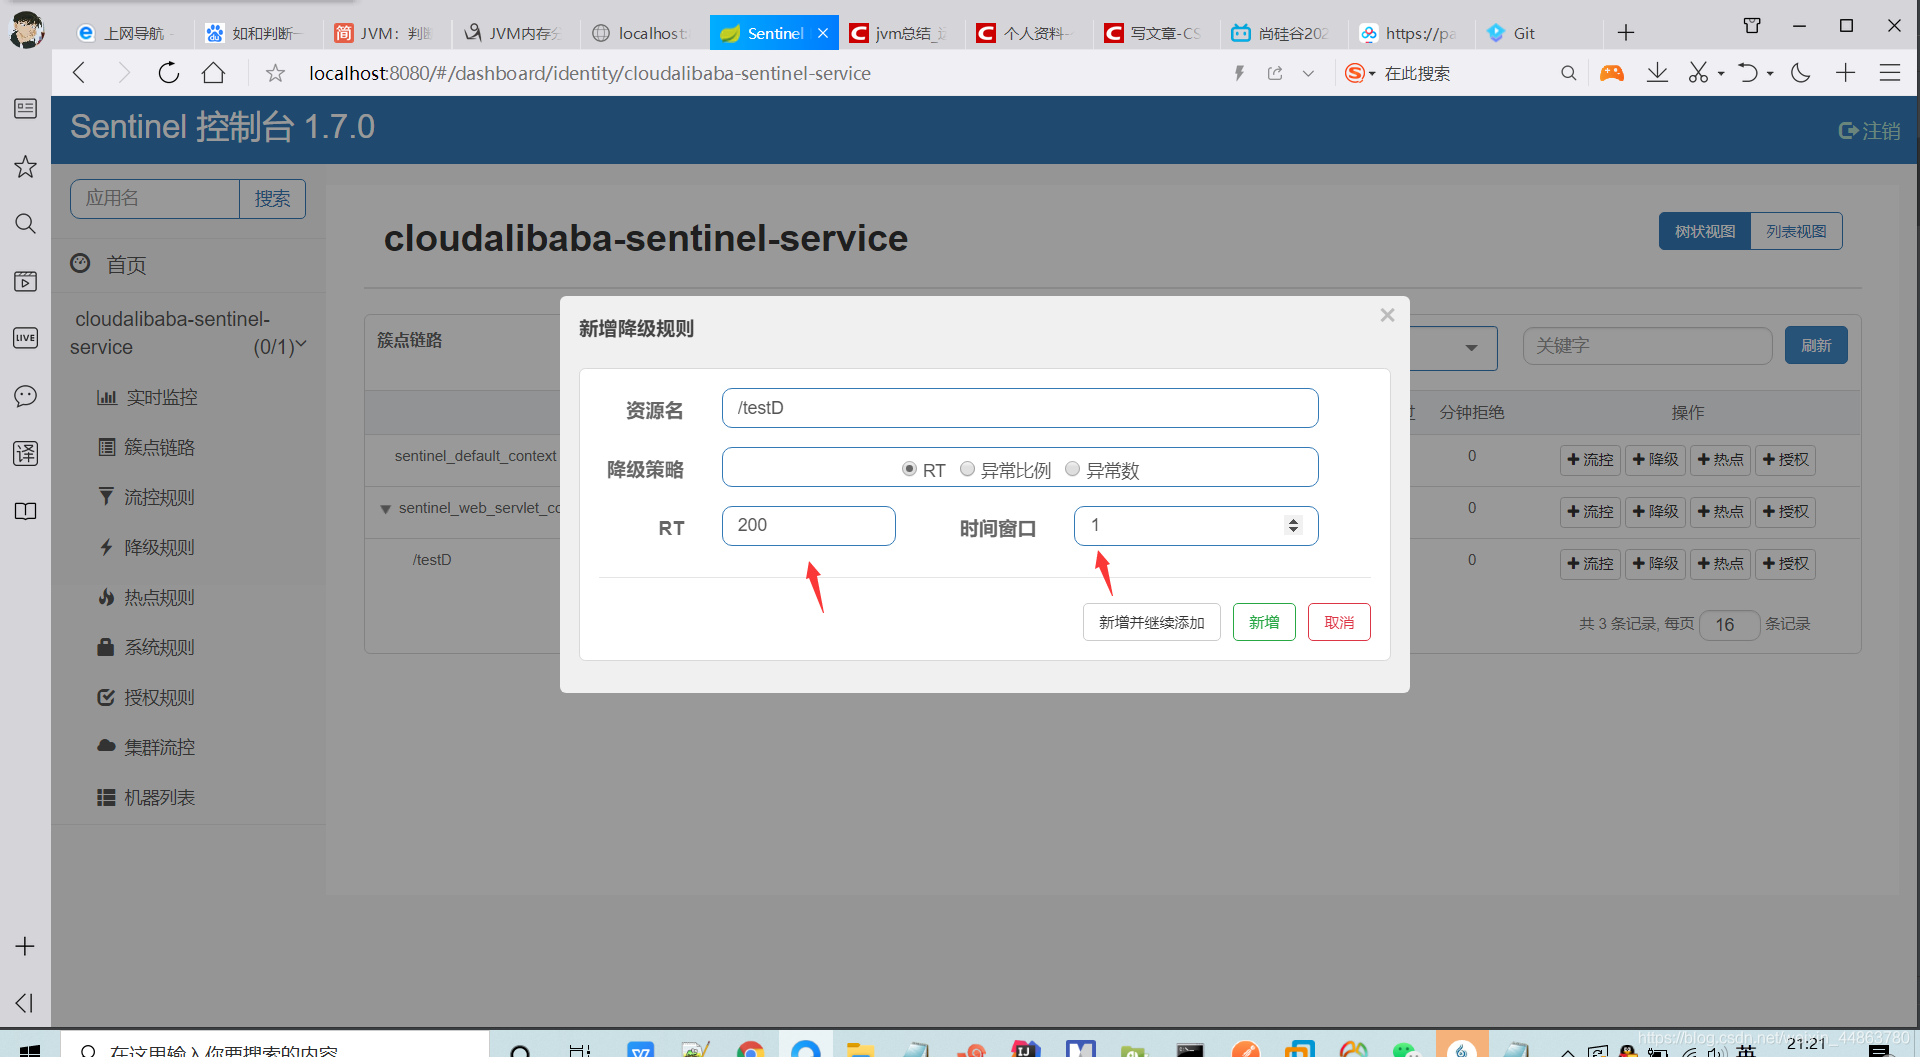Image resolution: width=1920 pixels, height=1057 pixels.
Task: Collapse the sentinel_web_servlet_context tree row
Action: [x=385, y=509]
